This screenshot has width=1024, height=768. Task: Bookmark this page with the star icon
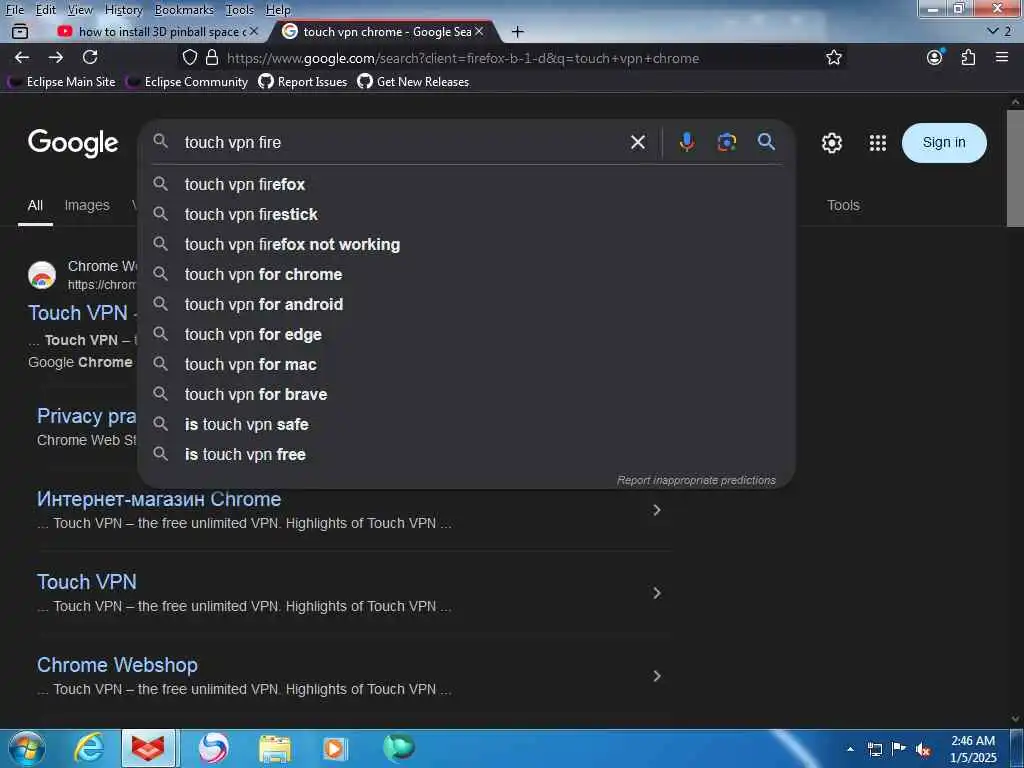point(834,57)
